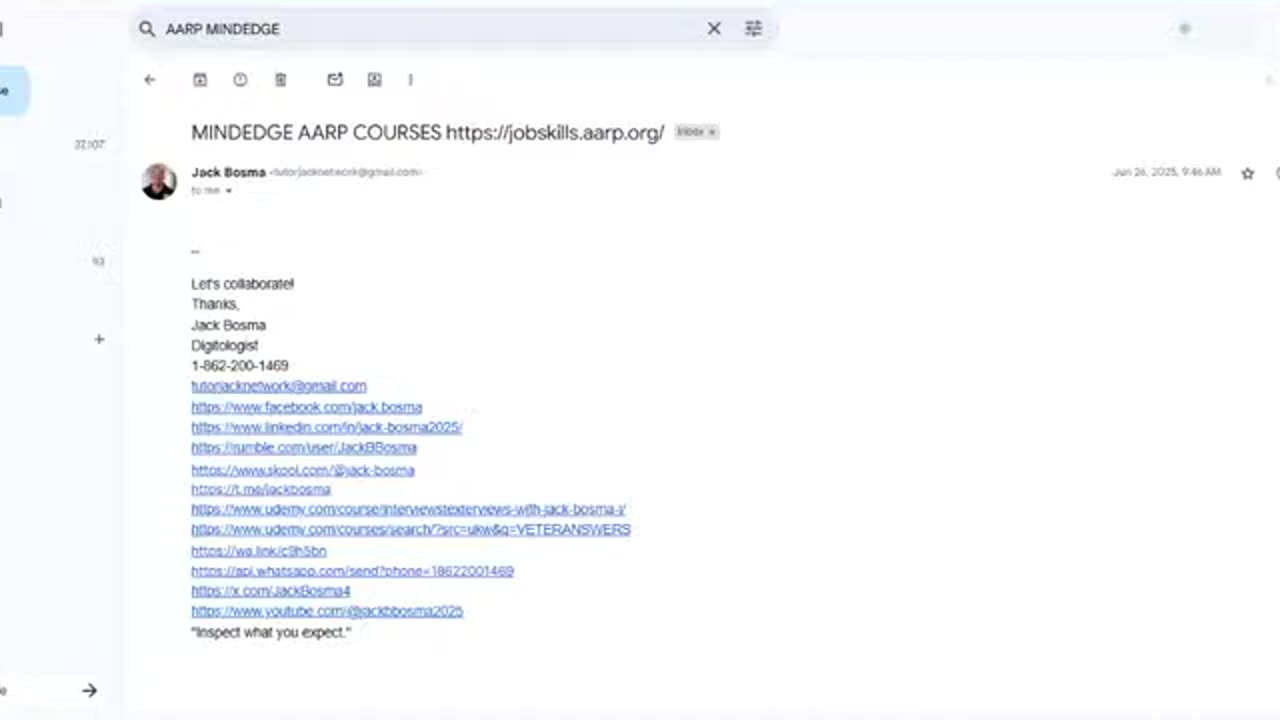
Task: Click the Move to icon
Action: tap(374, 80)
